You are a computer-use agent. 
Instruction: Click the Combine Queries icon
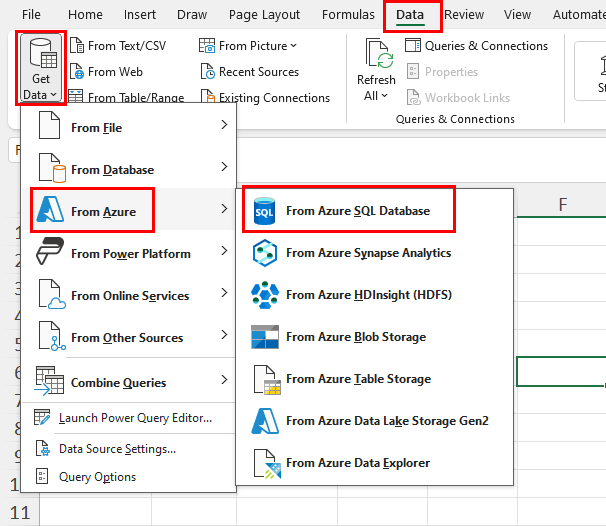49,380
